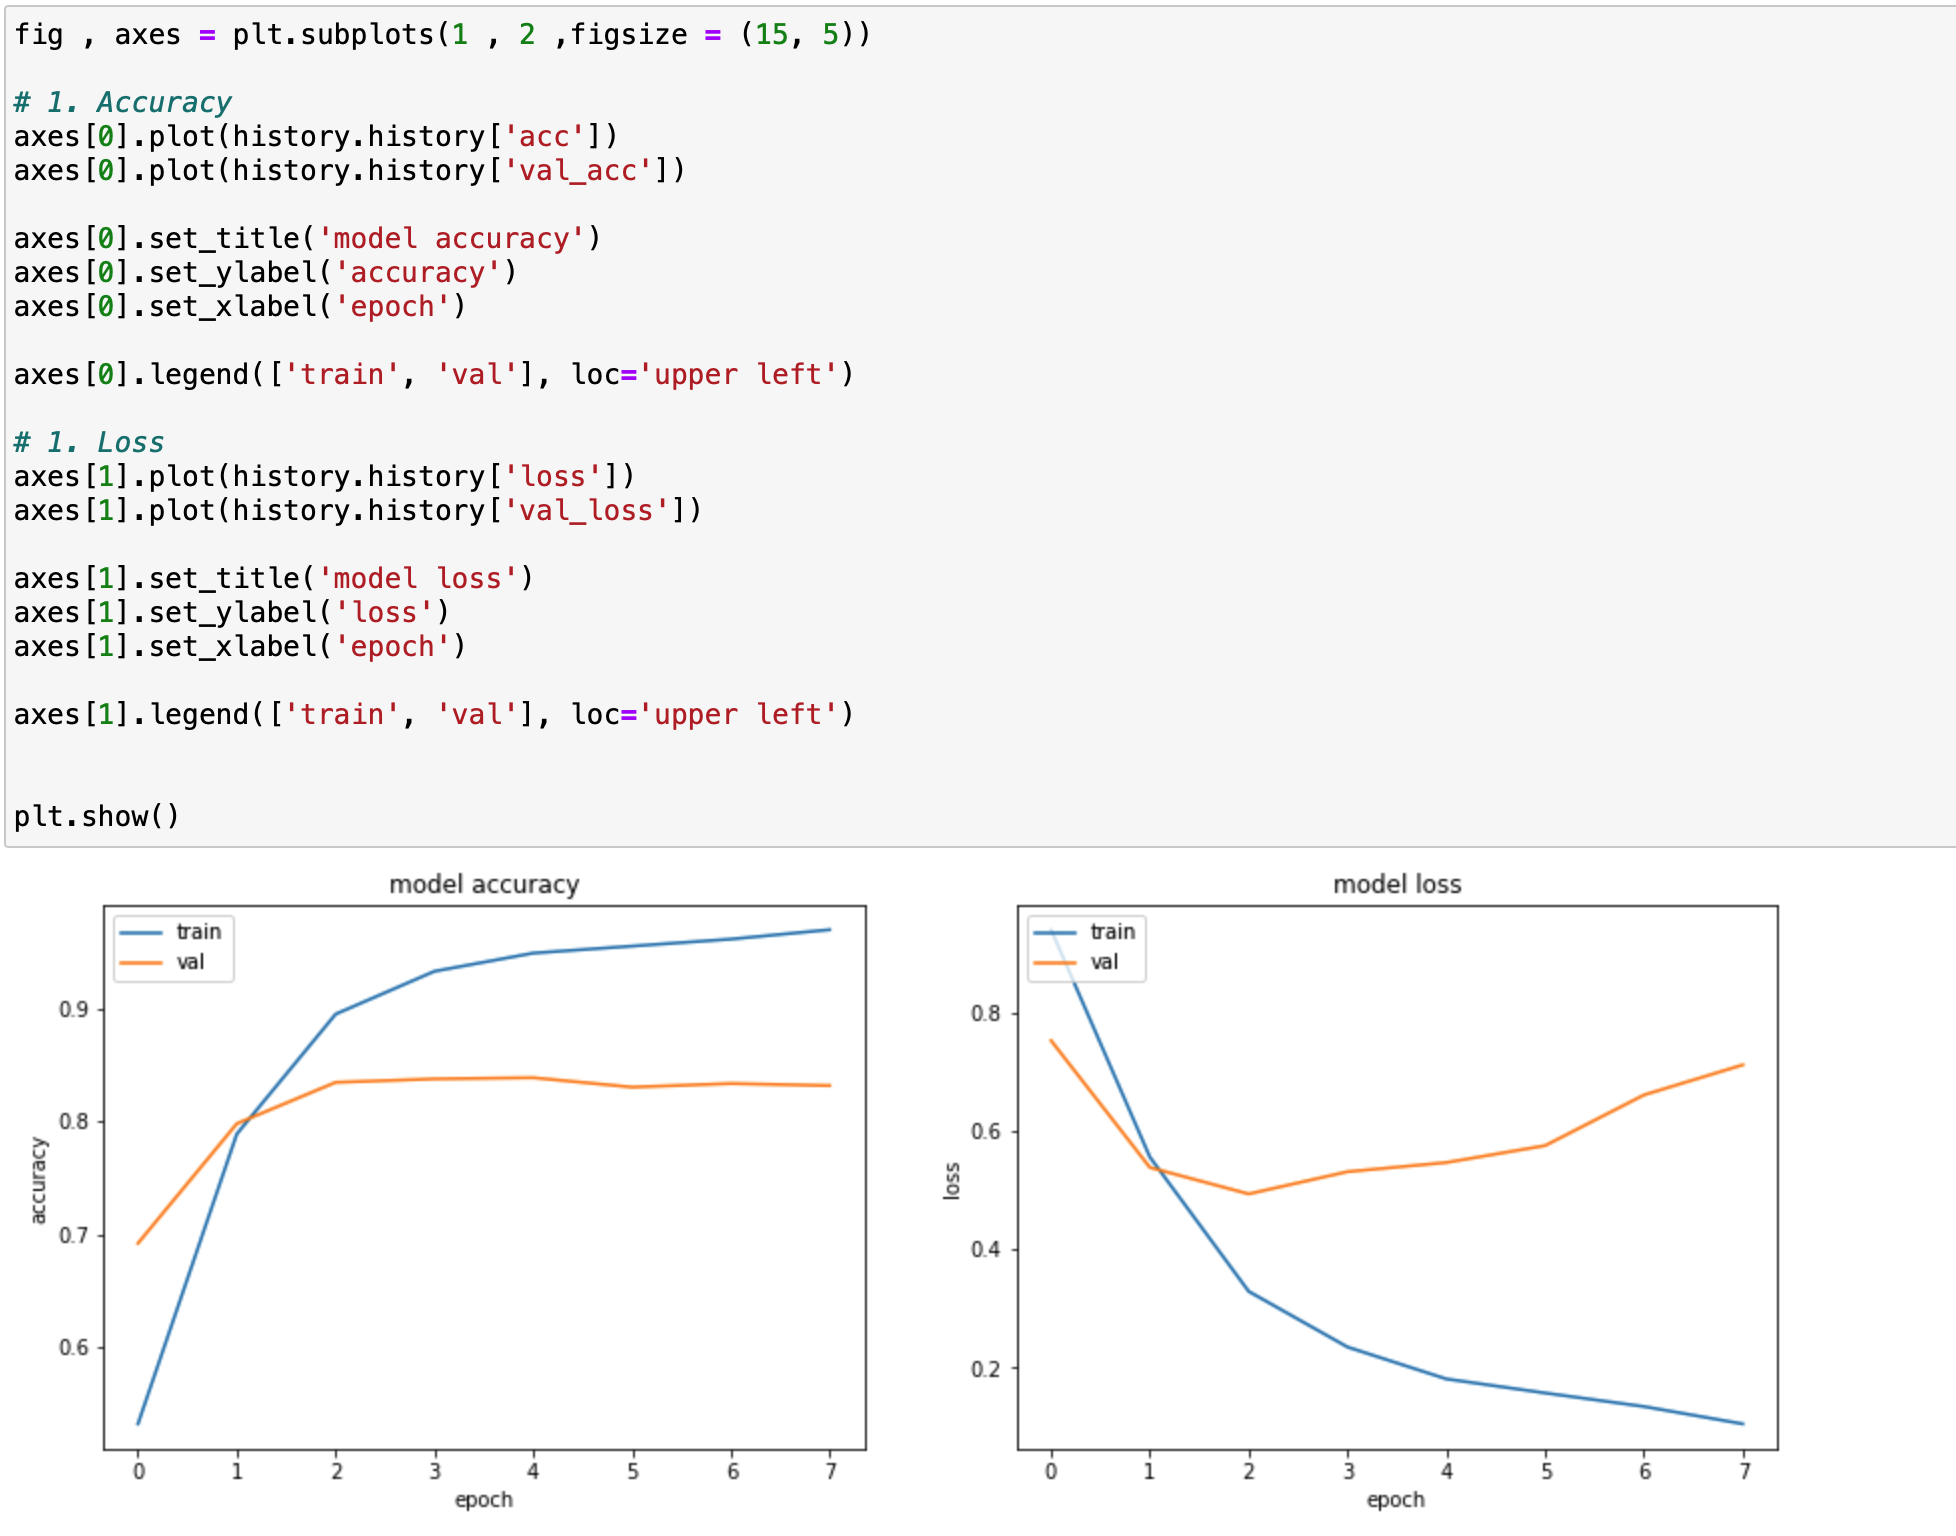Click the '# 1. Loss' comment line
Viewport: 1956px width, 1536px height.
point(88,442)
